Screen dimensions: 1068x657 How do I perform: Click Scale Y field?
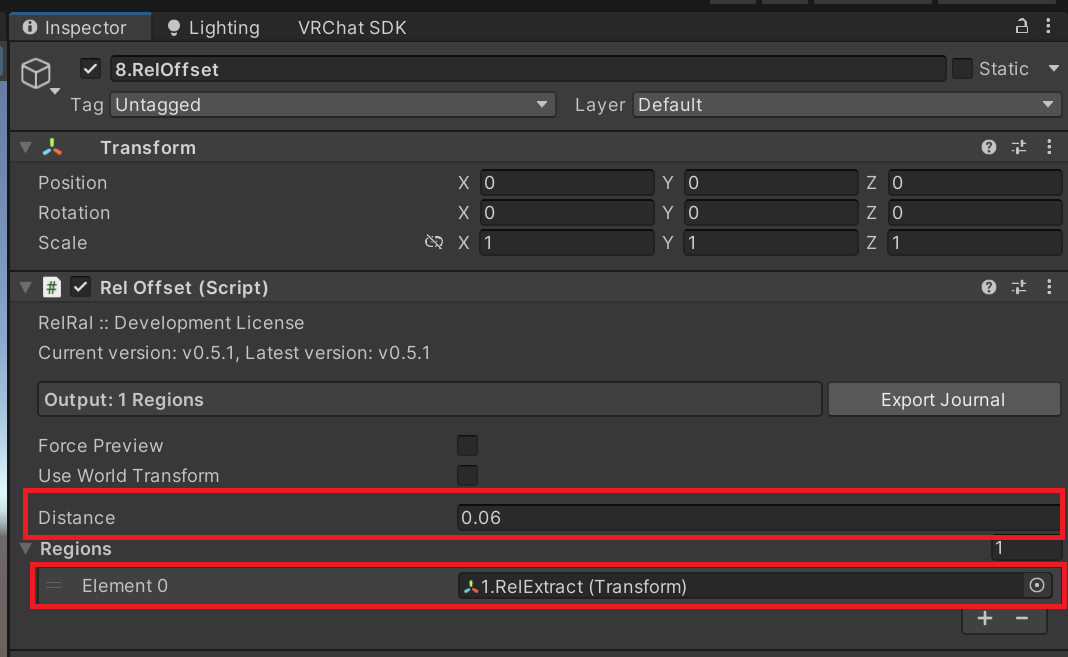click(770, 242)
